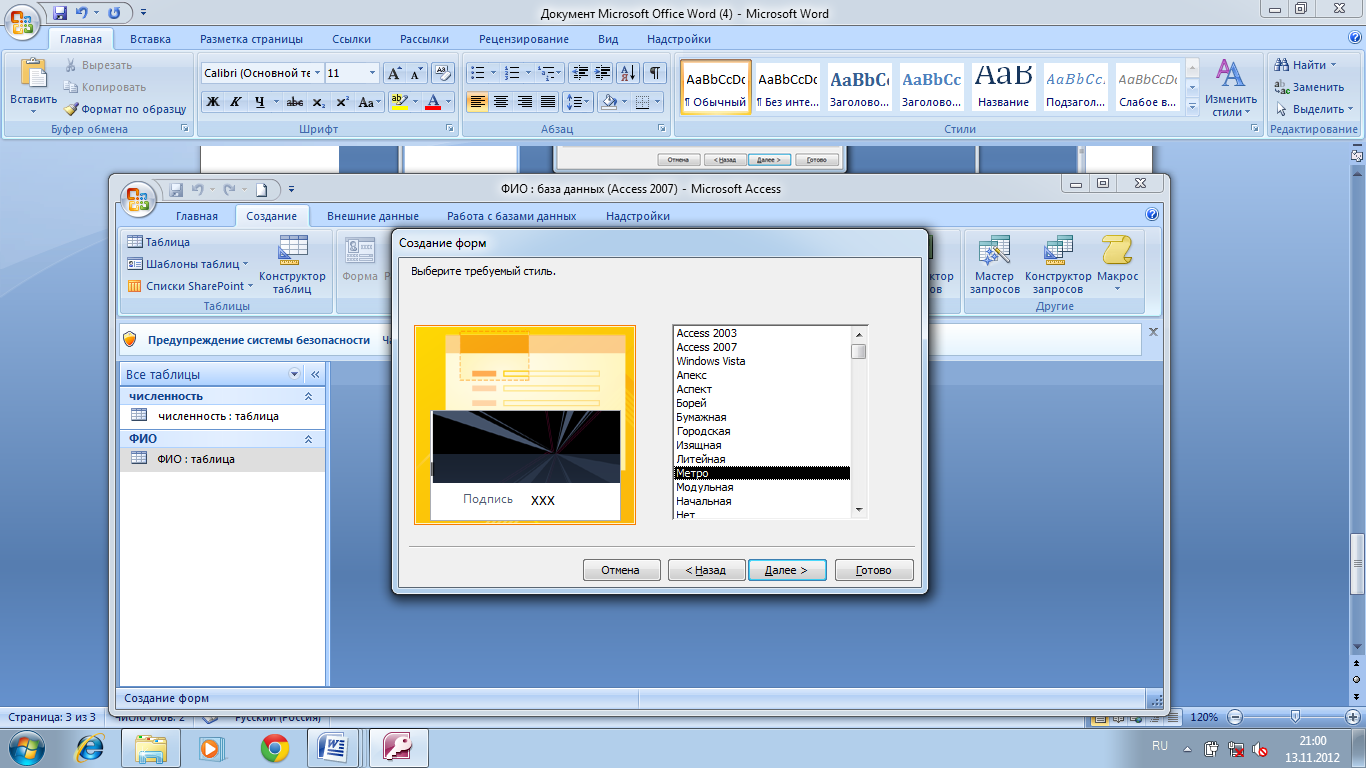Click the Access Office button orb
Viewport: 1366px width, 768px height.
click(x=137, y=198)
